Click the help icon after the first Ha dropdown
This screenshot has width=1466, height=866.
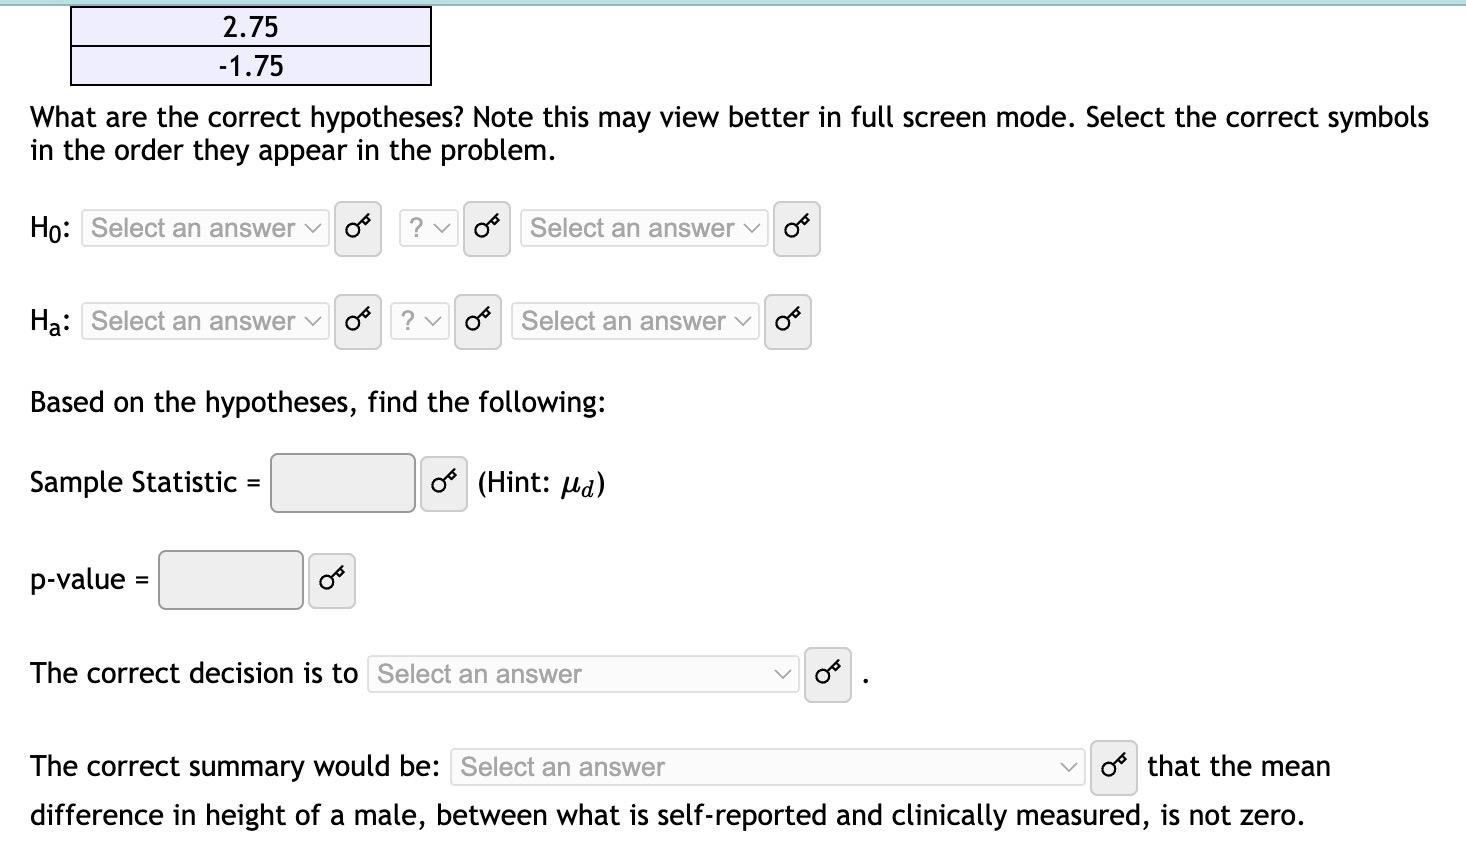click(x=357, y=321)
